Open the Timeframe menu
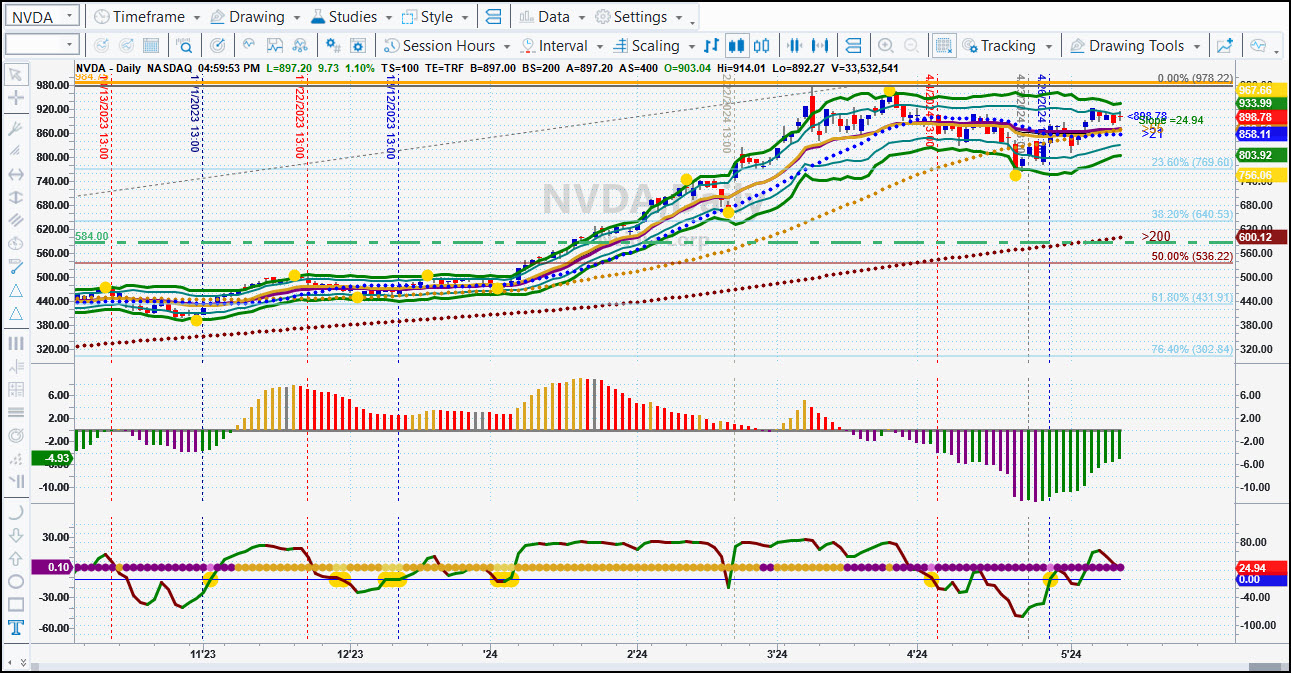 (146, 16)
